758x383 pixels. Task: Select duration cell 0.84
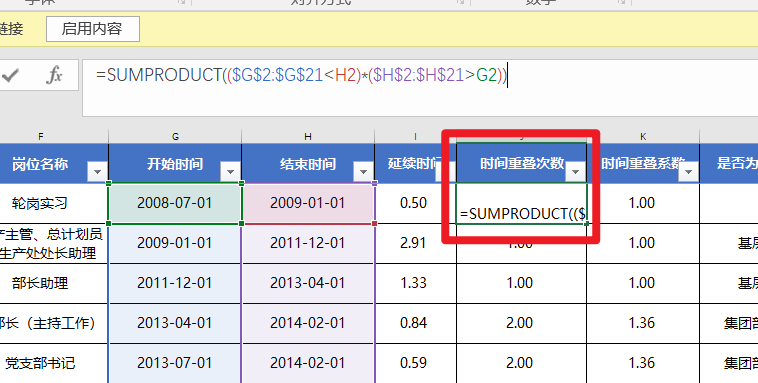click(415, 324)
